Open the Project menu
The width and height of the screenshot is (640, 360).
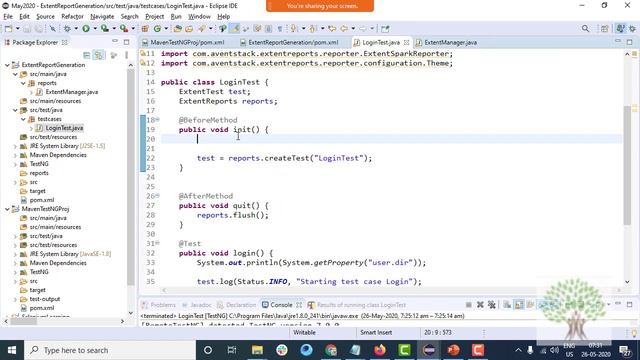pos(154,16)
